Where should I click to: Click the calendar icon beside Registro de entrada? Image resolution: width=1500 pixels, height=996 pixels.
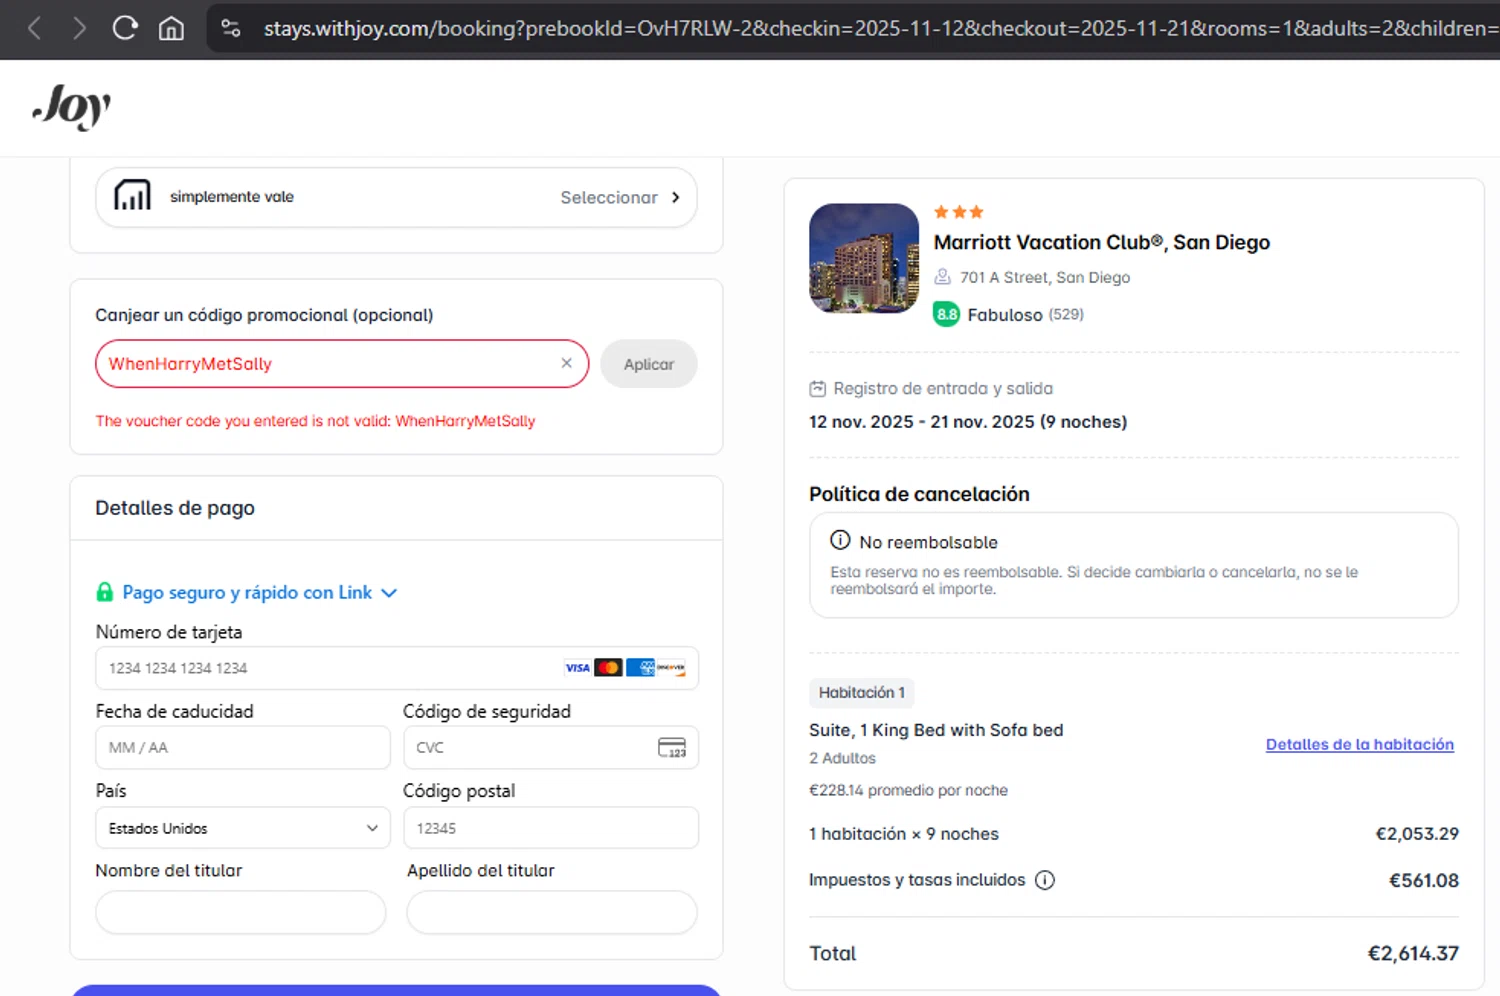tap(818, 388)
